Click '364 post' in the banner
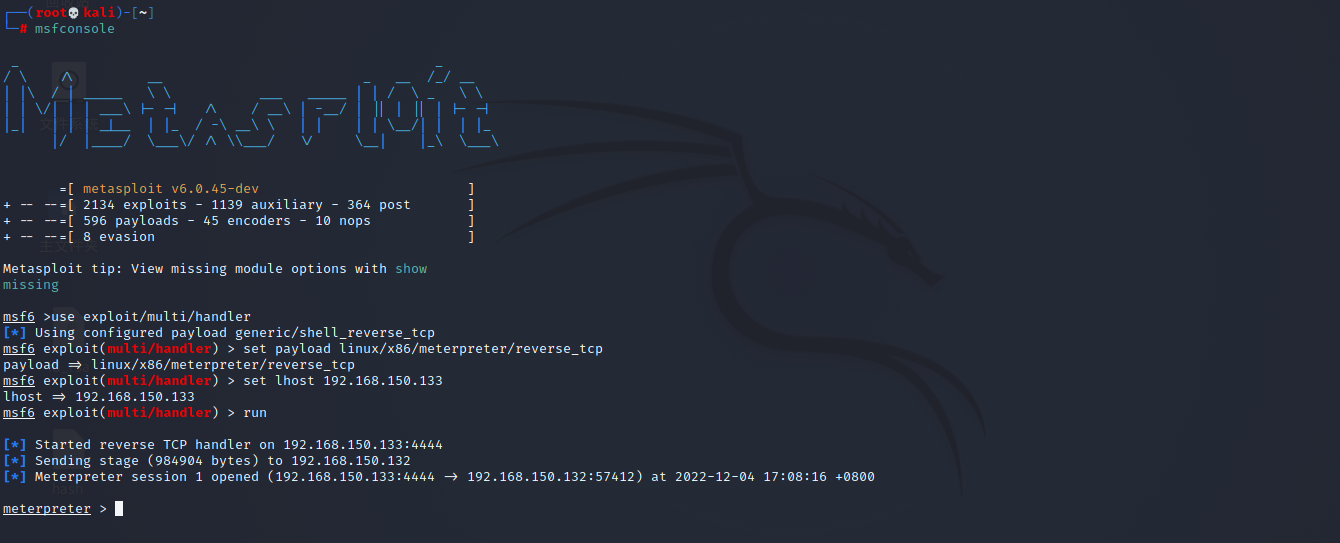Viewport: 1340px width, 543px height. (379, 205)
